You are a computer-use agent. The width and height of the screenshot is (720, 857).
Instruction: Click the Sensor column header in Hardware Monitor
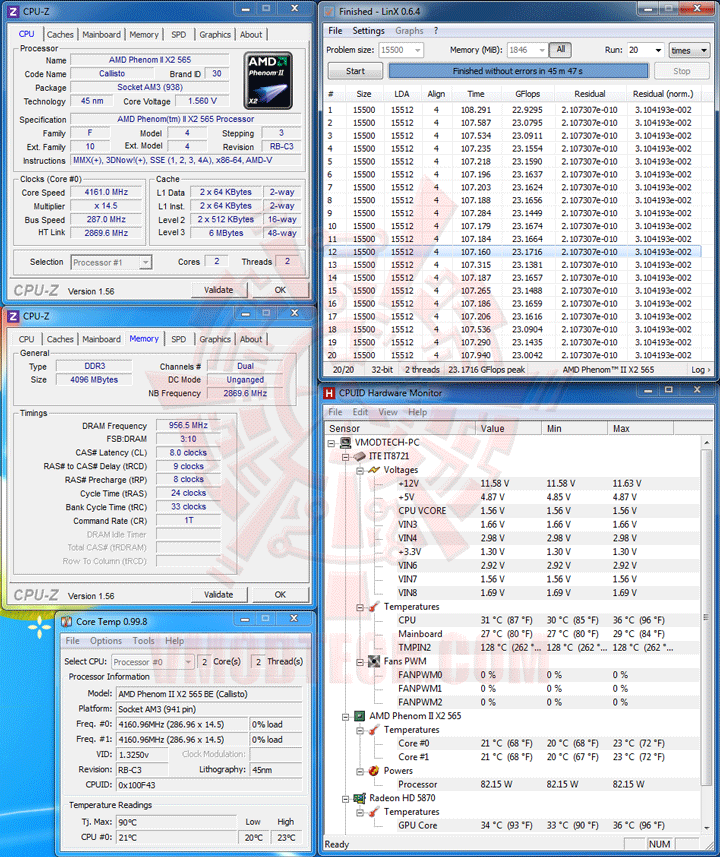400,428
